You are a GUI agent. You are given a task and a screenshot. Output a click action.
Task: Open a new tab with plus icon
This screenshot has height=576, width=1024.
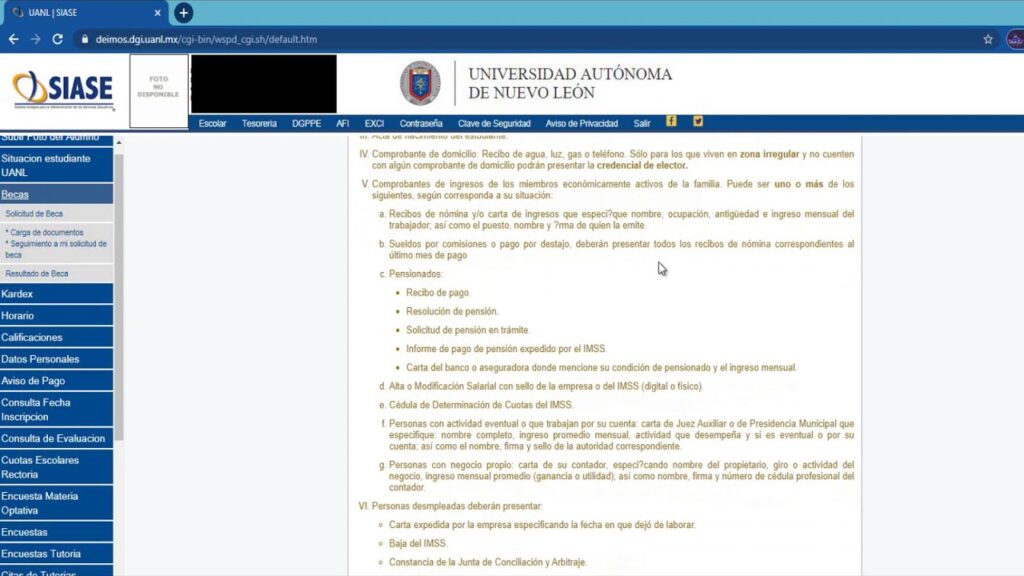click(184, 12)
